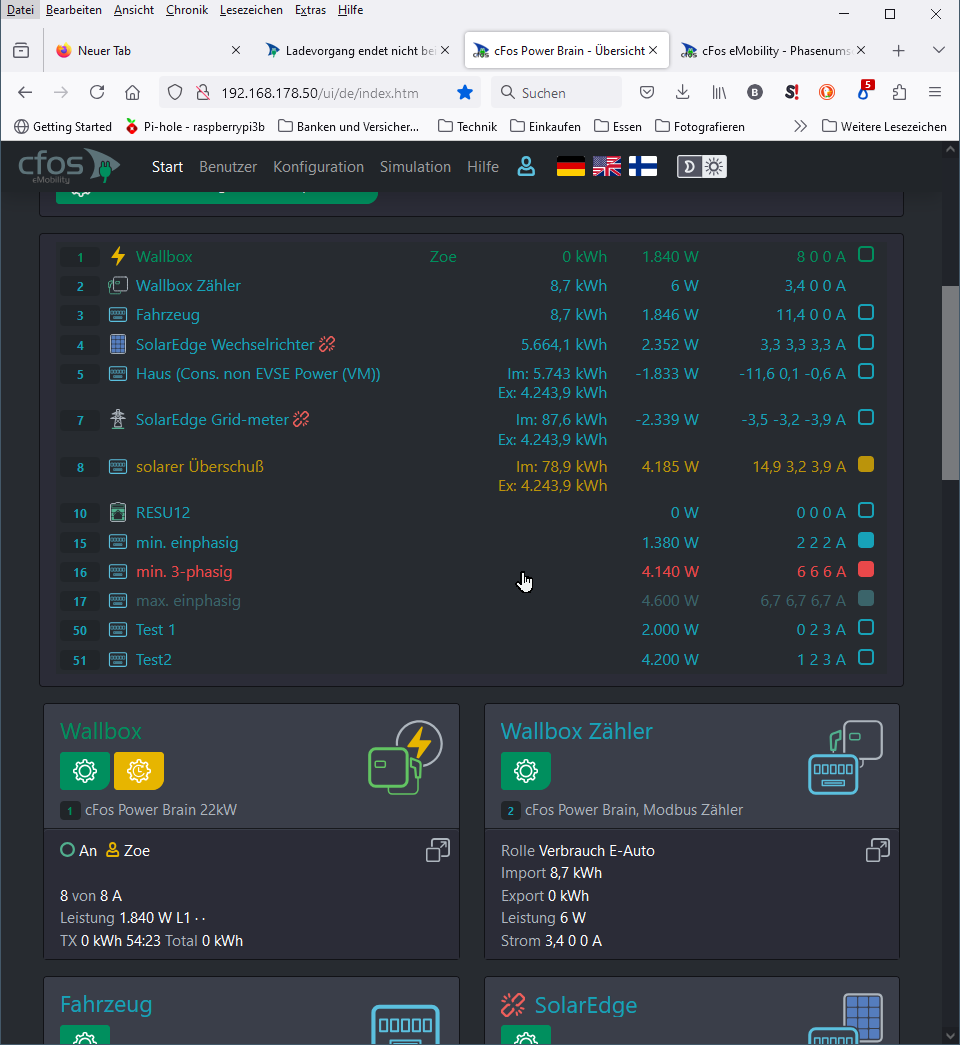This screenshot has height=1045, width=960.
Task: Enable checkbox in the Test2 row
Action: coord(866,658)
